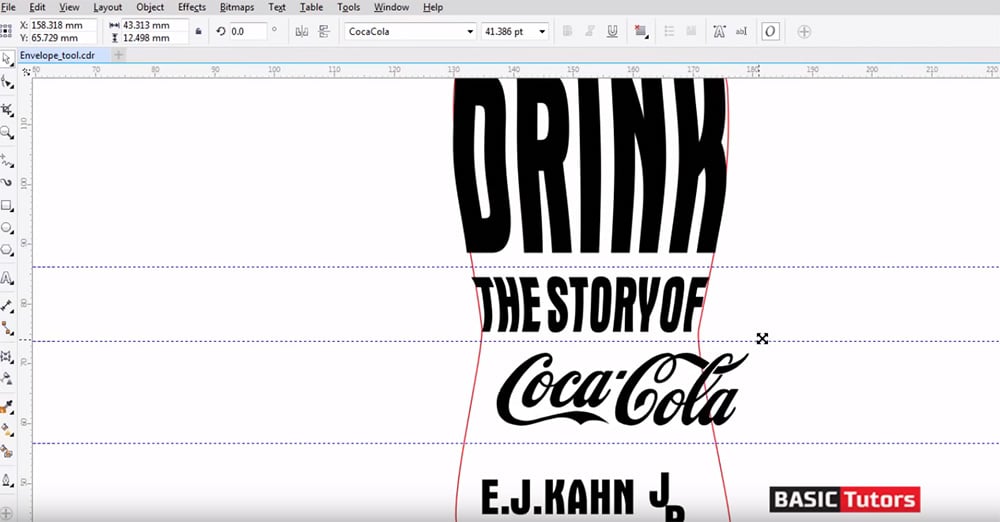Toggle drop cap button
This screenshot has height=522, width=1000.
pyautogui.click(x=691, y=31)
